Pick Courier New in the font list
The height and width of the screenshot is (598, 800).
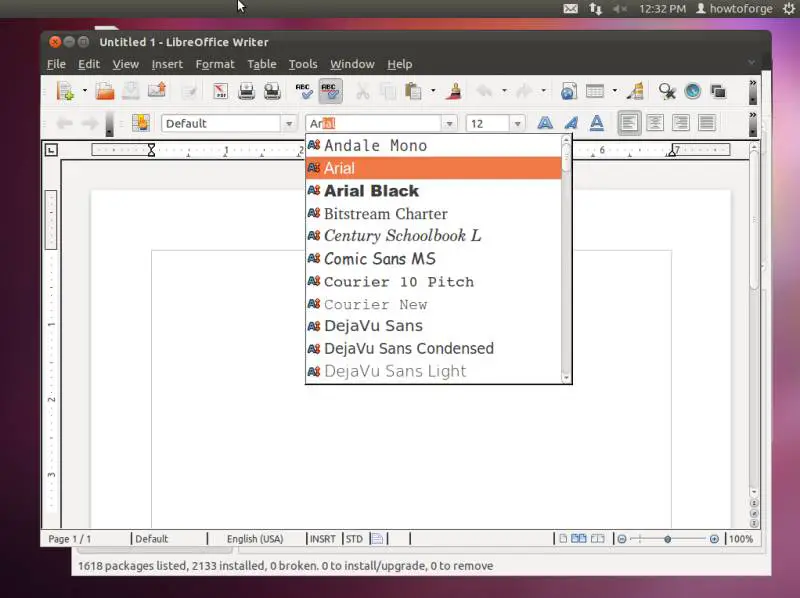click(x=433, y=304)
